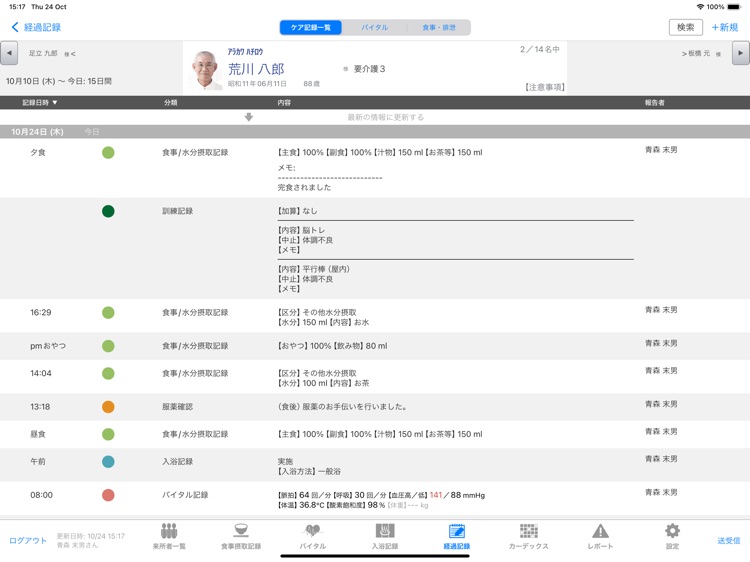The width and height of the screenshot is (750, 562).
Task: Click 送受信 sync link
Action: point(728,540)
